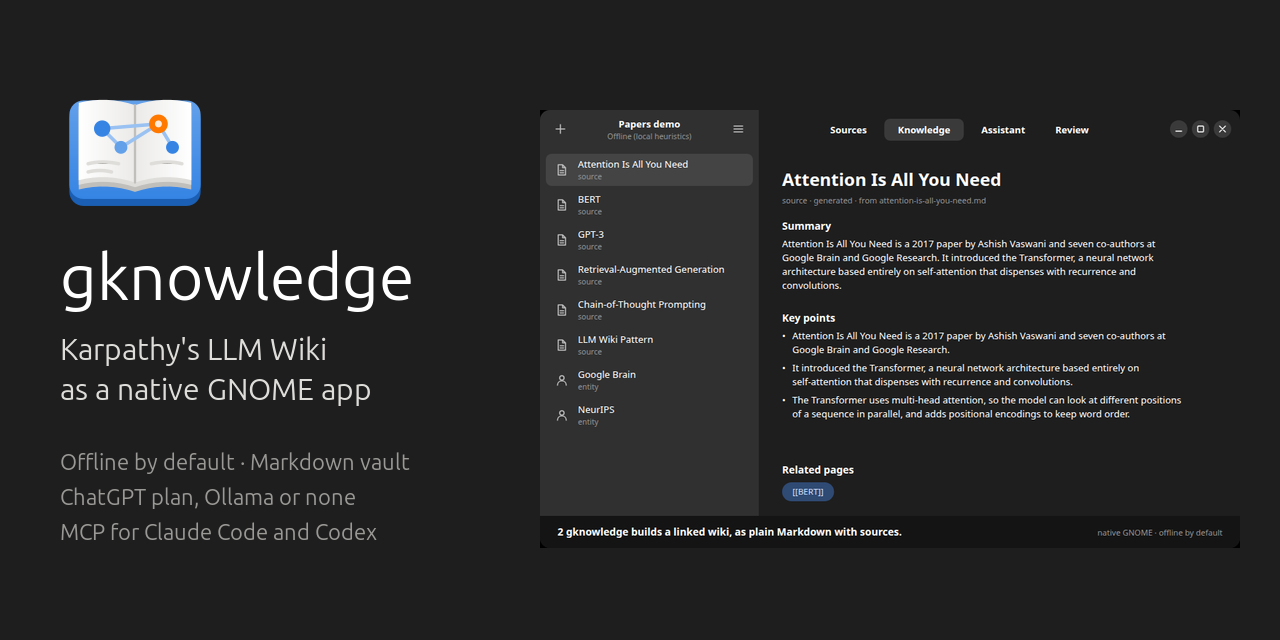
Task: Minimize the gknowledge window
Action: 1179,129
